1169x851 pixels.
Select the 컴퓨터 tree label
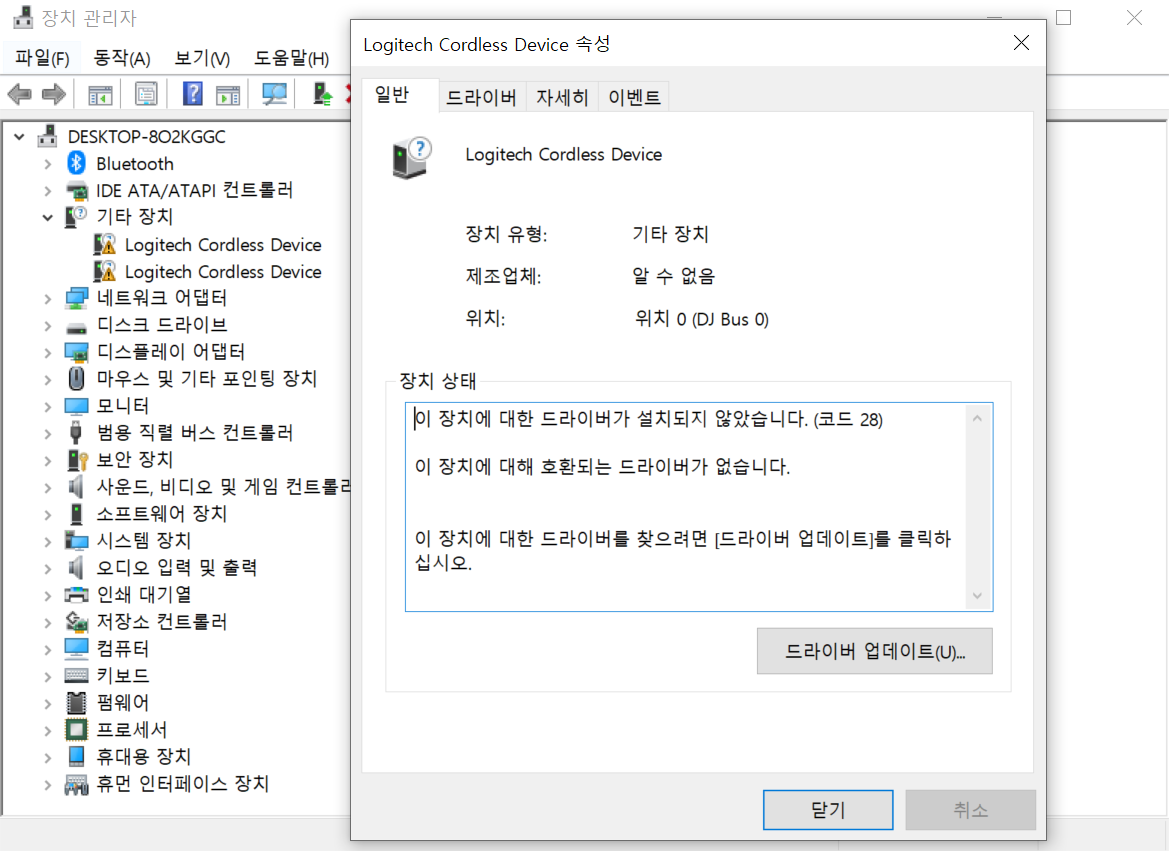[x=122, y=649]
